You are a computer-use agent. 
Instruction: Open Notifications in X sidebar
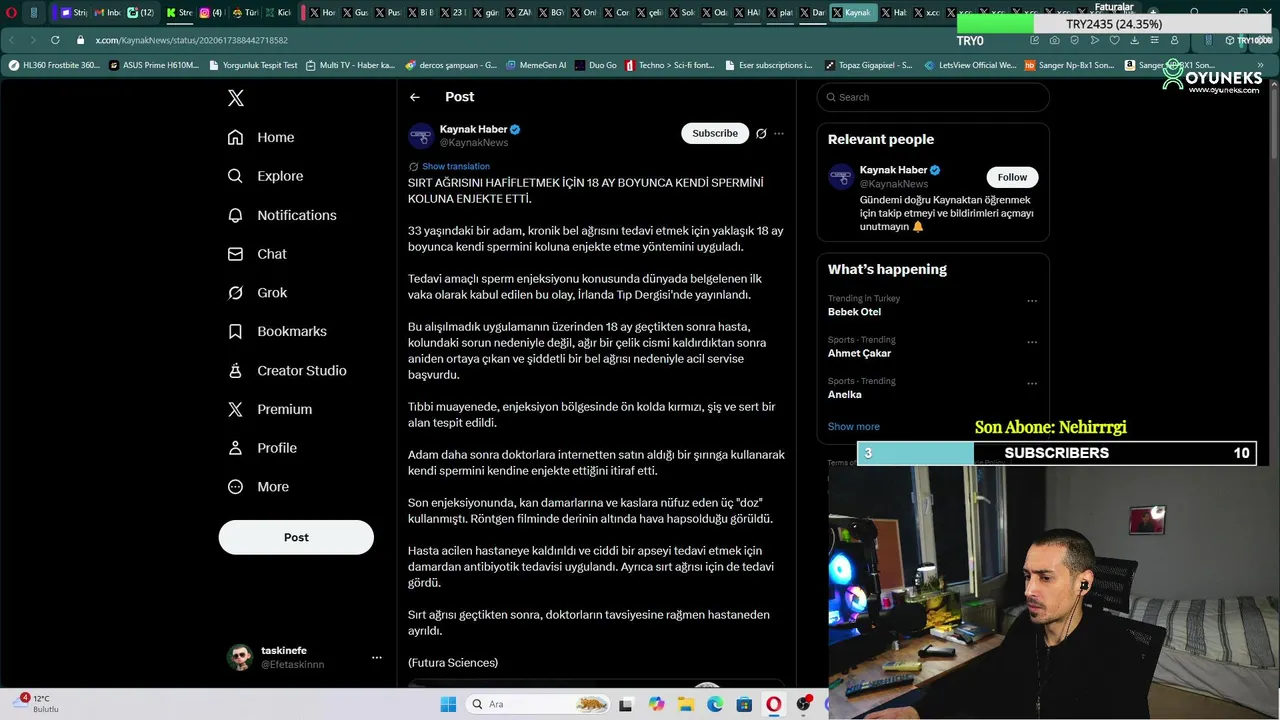tap(282, 215)
